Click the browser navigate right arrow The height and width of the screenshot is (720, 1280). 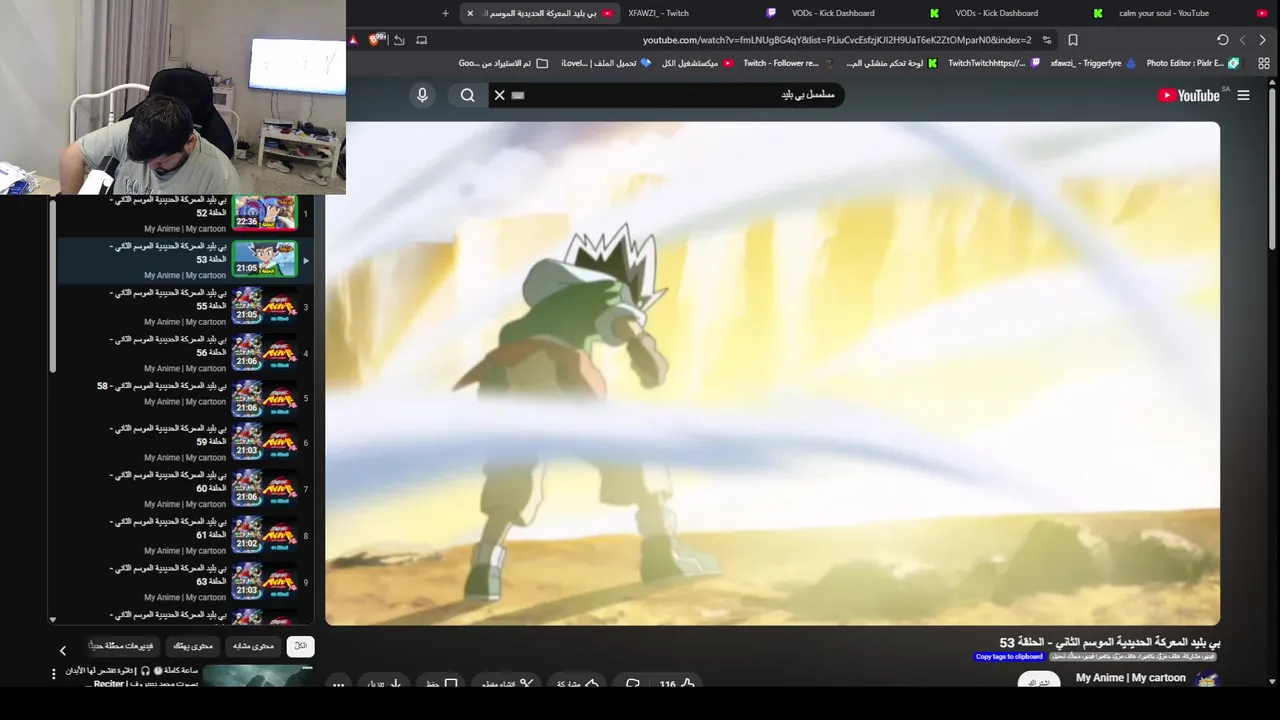[1262, 40]
